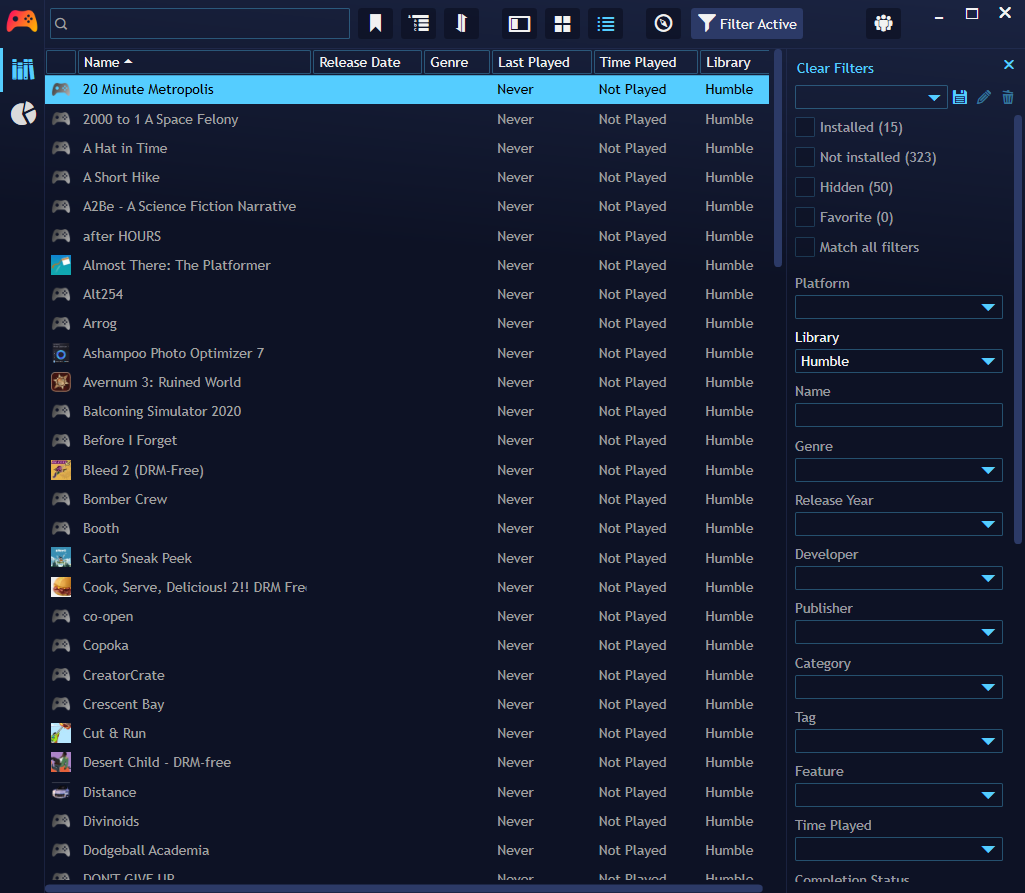Image resolution: width=1025 pixels, height=893 pixels.
Task: Expand the Feature filter dropdown
Action: [x=898, y=795]
